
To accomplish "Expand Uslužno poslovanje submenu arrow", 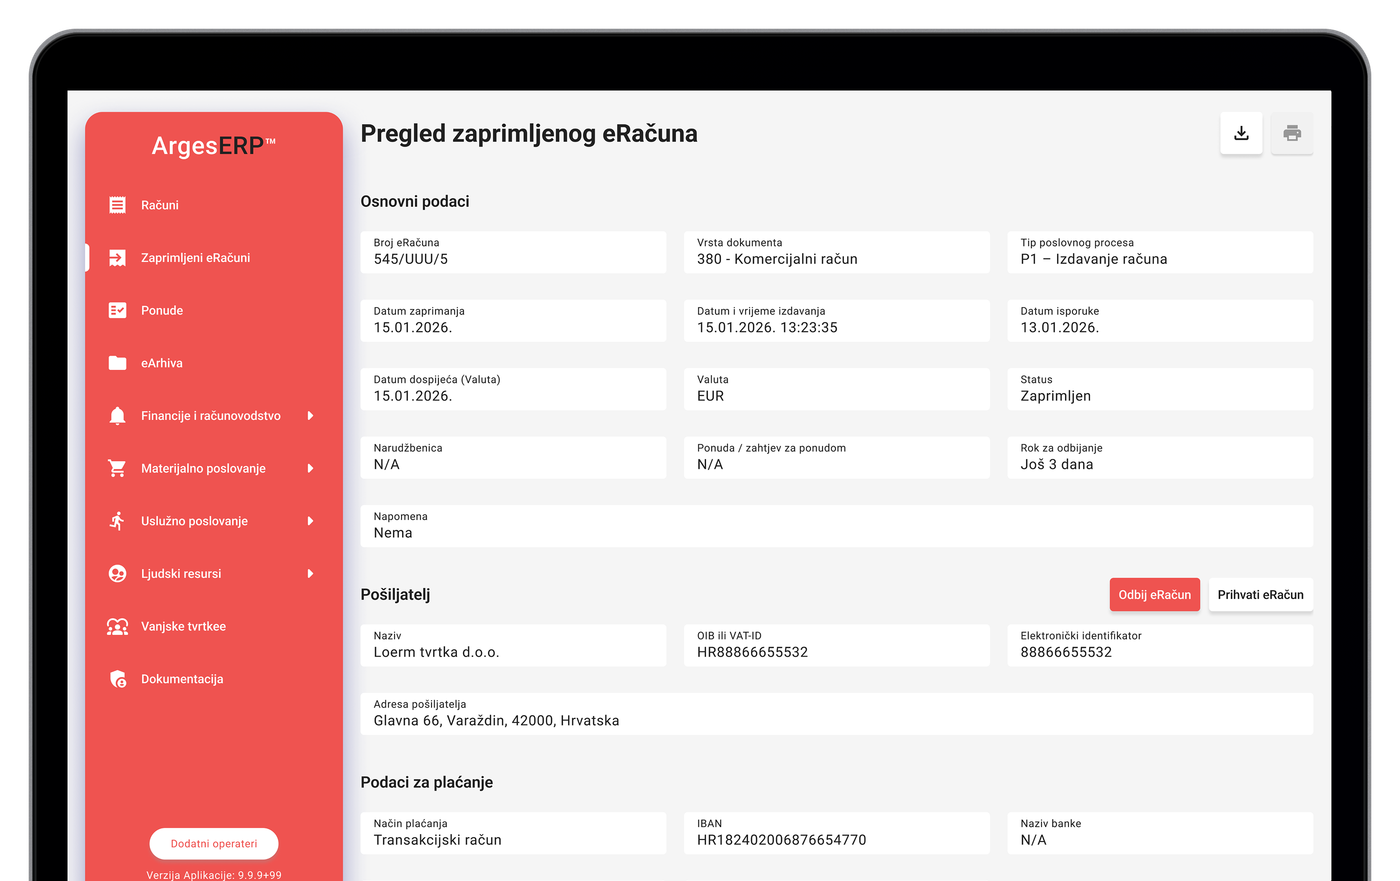I will coord(310,521).
